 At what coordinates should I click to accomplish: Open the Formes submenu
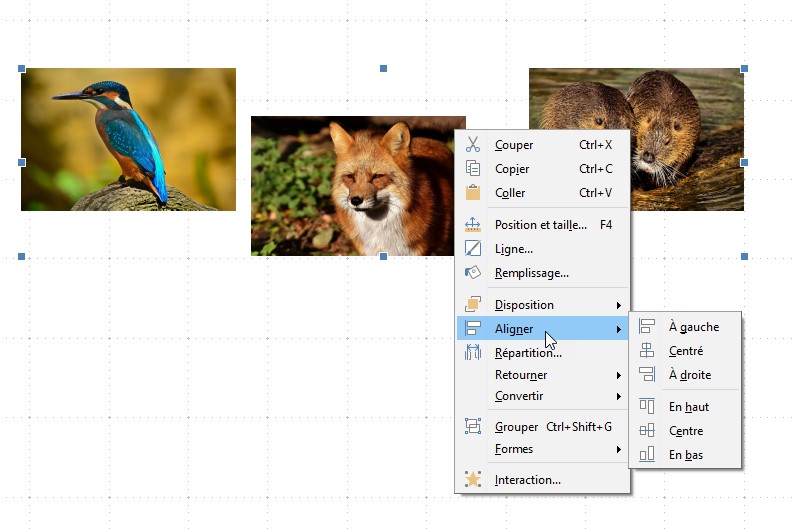click(514, 449)
